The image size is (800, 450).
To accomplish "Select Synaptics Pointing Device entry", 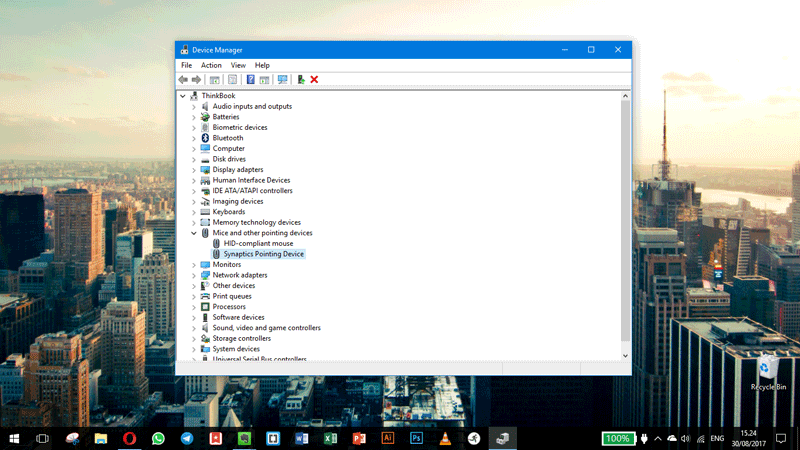I will pos(263,254).
